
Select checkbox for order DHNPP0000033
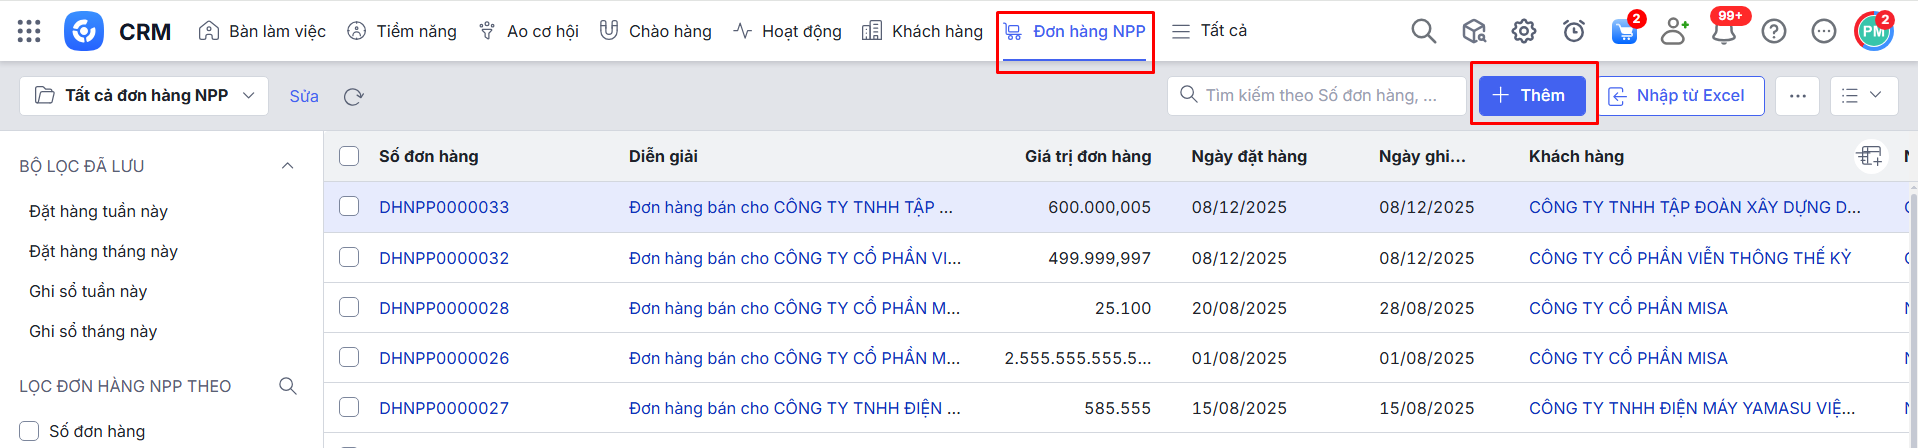(349, 206)
